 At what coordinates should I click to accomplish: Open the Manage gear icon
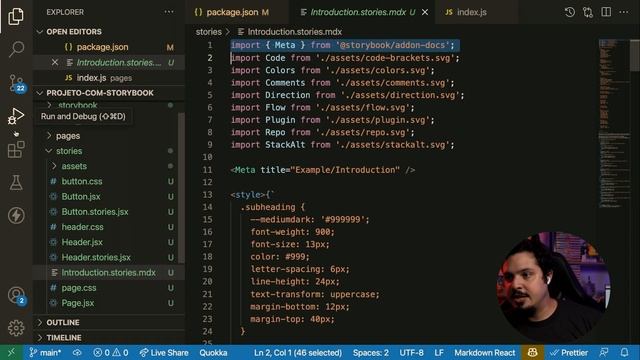(16, 328)
